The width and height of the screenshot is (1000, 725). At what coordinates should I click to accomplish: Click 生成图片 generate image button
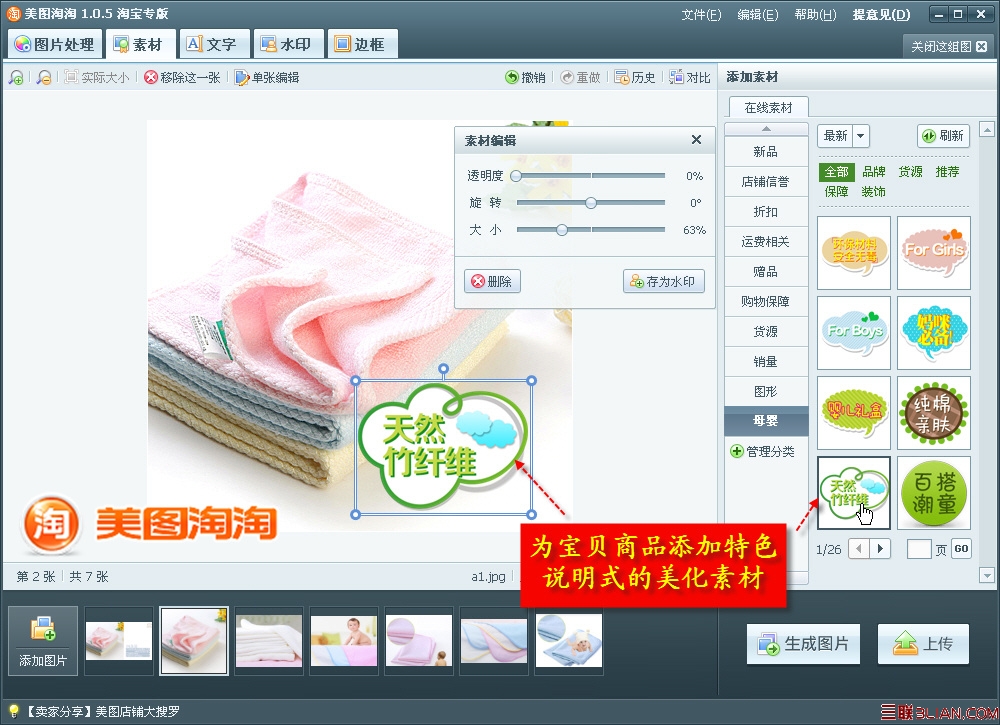pyautogui.click(x=803, y=644)
